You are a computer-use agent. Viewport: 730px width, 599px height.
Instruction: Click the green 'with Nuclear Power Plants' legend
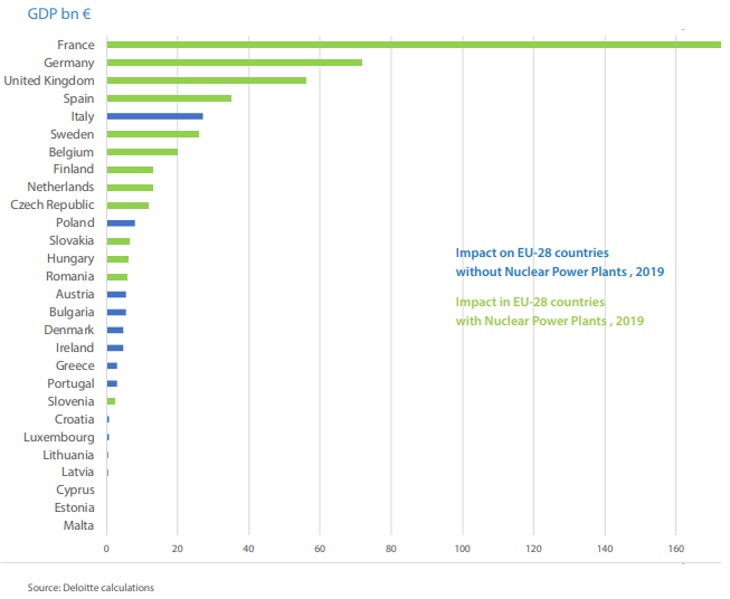pos(549,311)
